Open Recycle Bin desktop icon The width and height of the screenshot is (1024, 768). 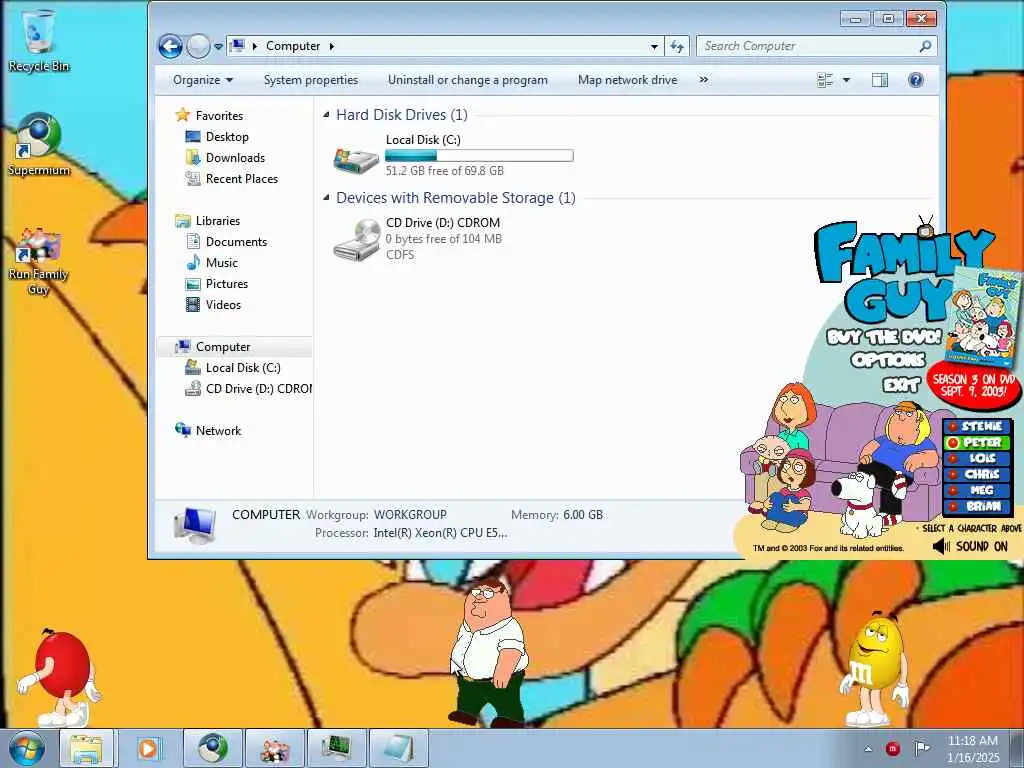(38, 40)
